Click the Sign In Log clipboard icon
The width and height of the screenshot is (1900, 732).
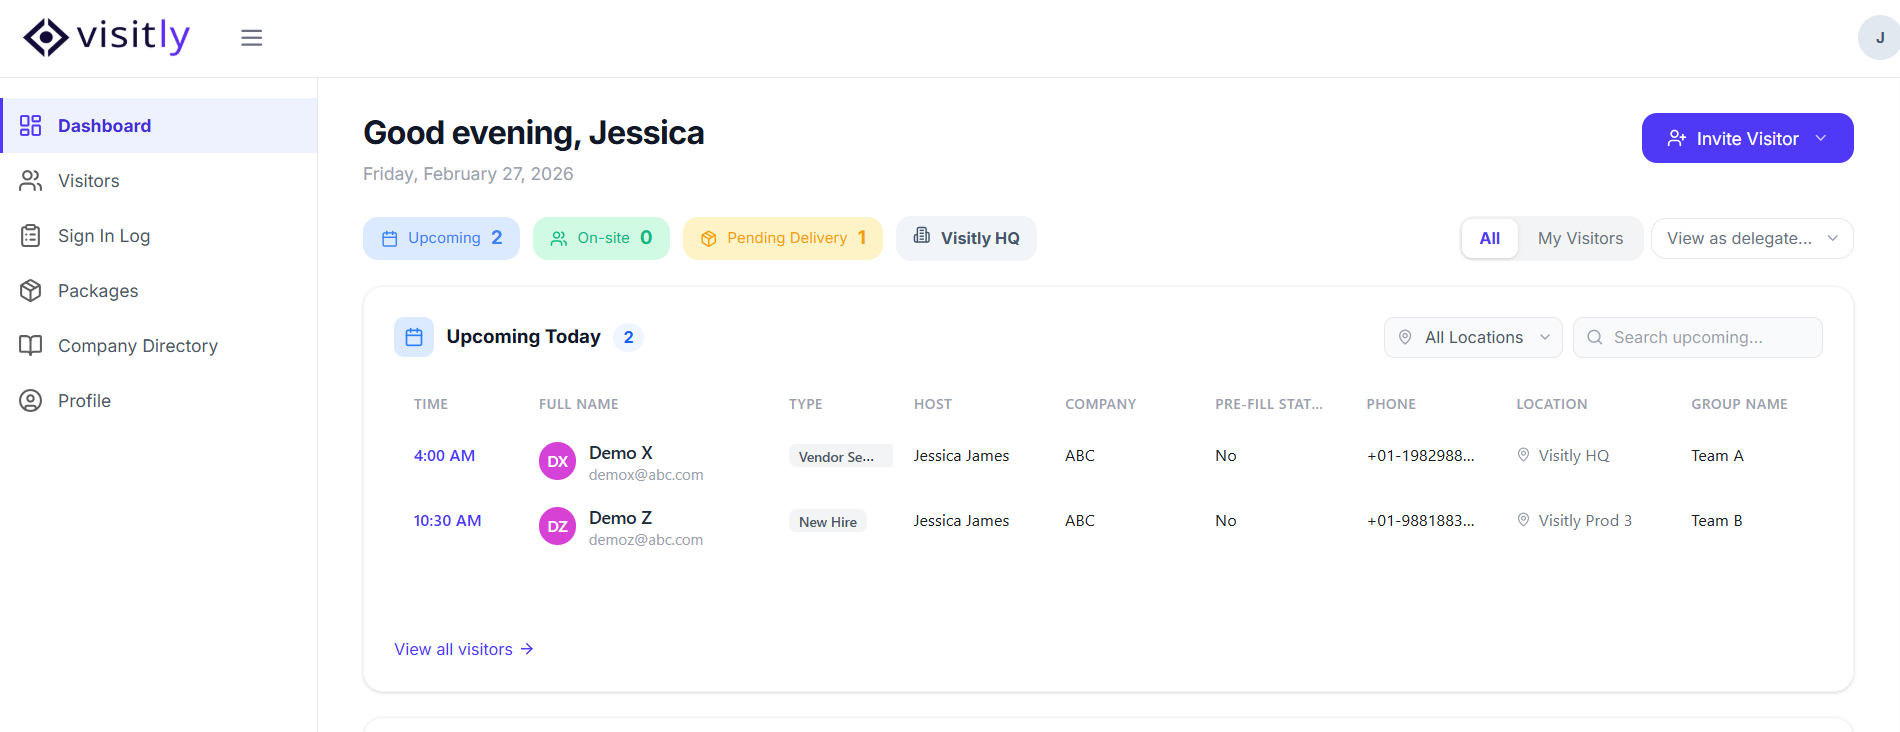coord(31,235)
